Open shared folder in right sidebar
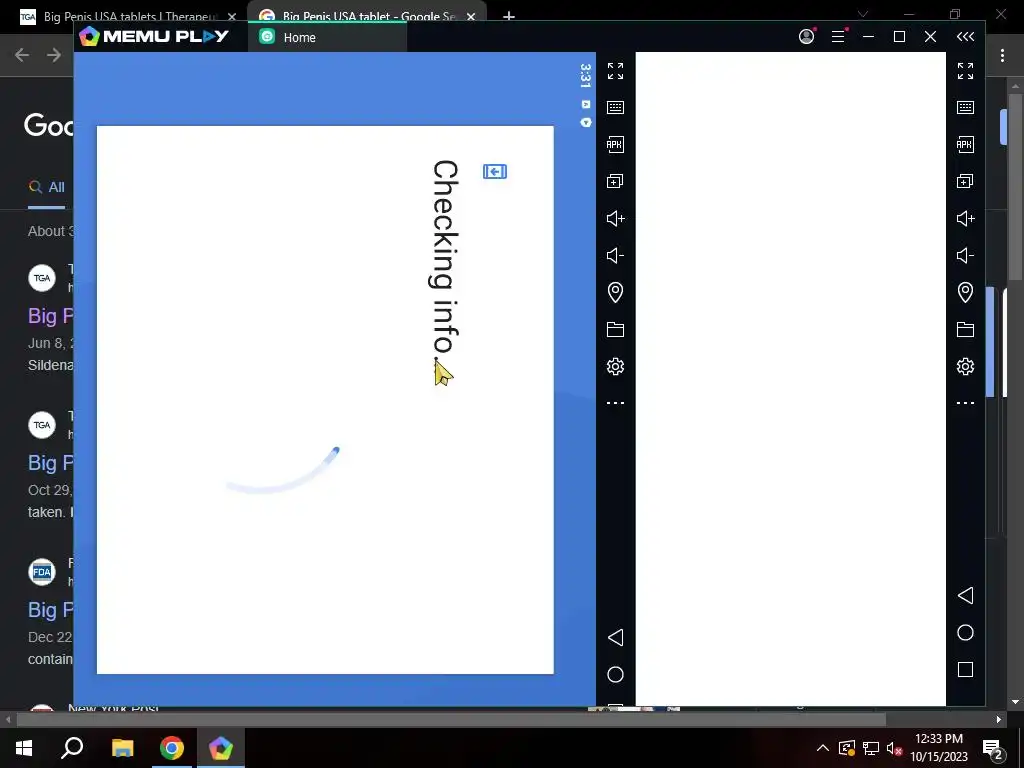The height and width of the screenshot is (768, 1024). (965, 329)
